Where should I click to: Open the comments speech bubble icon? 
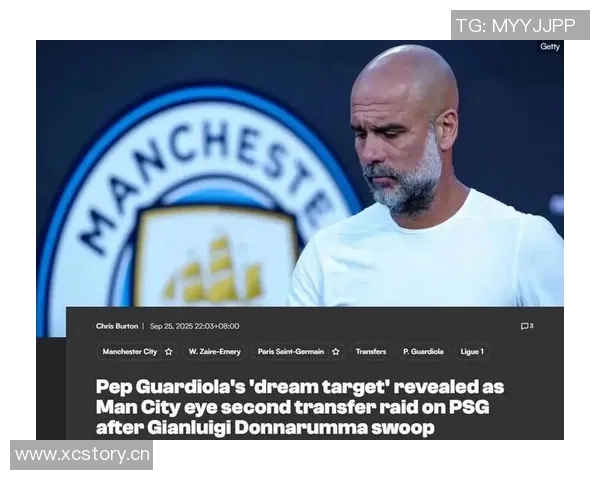[524, 326]
